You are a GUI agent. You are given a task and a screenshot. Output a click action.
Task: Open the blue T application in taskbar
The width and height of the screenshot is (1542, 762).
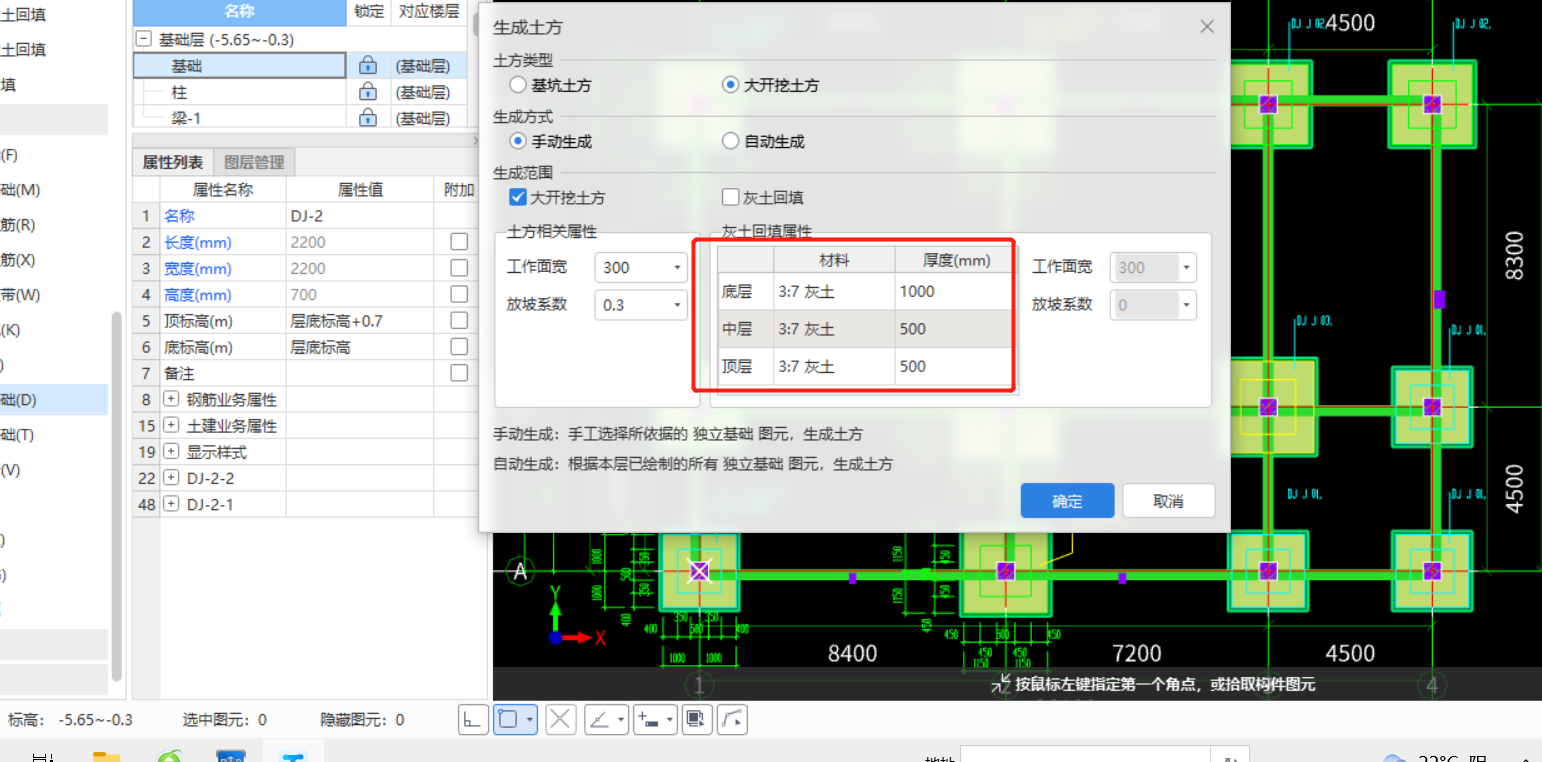point(293,756)
